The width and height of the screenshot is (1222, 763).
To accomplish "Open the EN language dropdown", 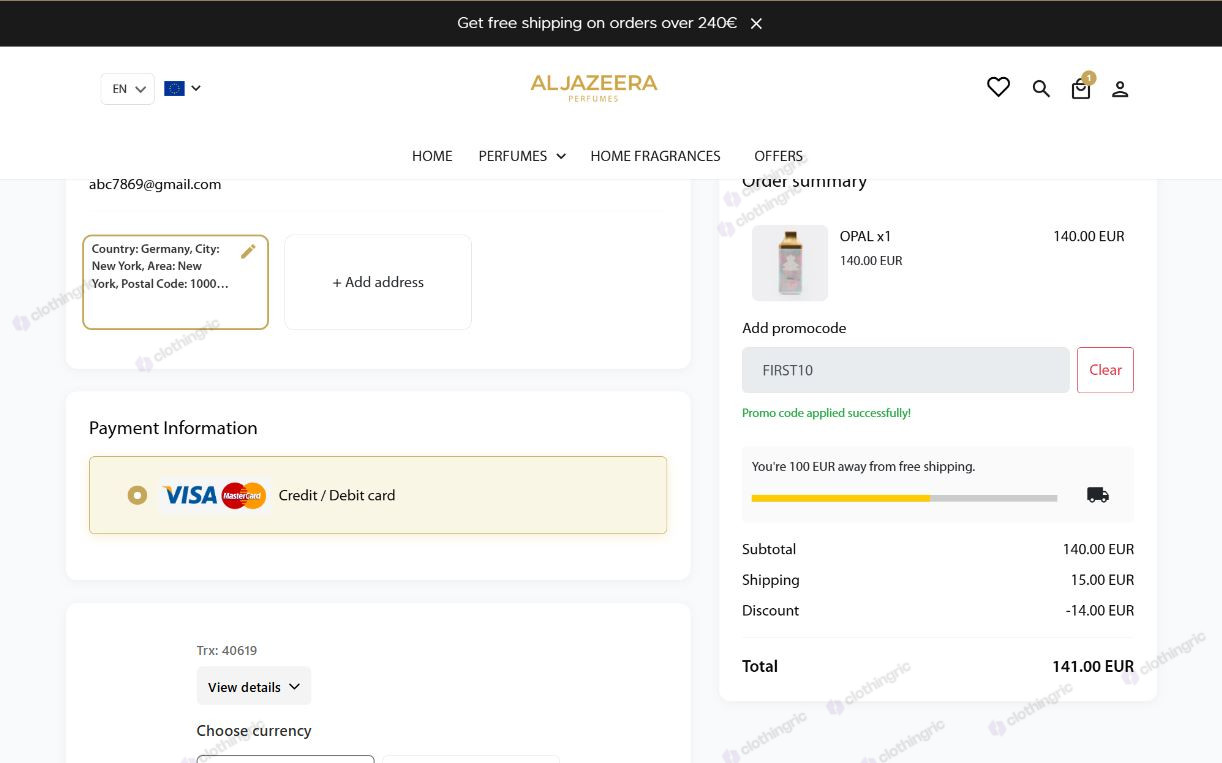I will coord(128,89).
